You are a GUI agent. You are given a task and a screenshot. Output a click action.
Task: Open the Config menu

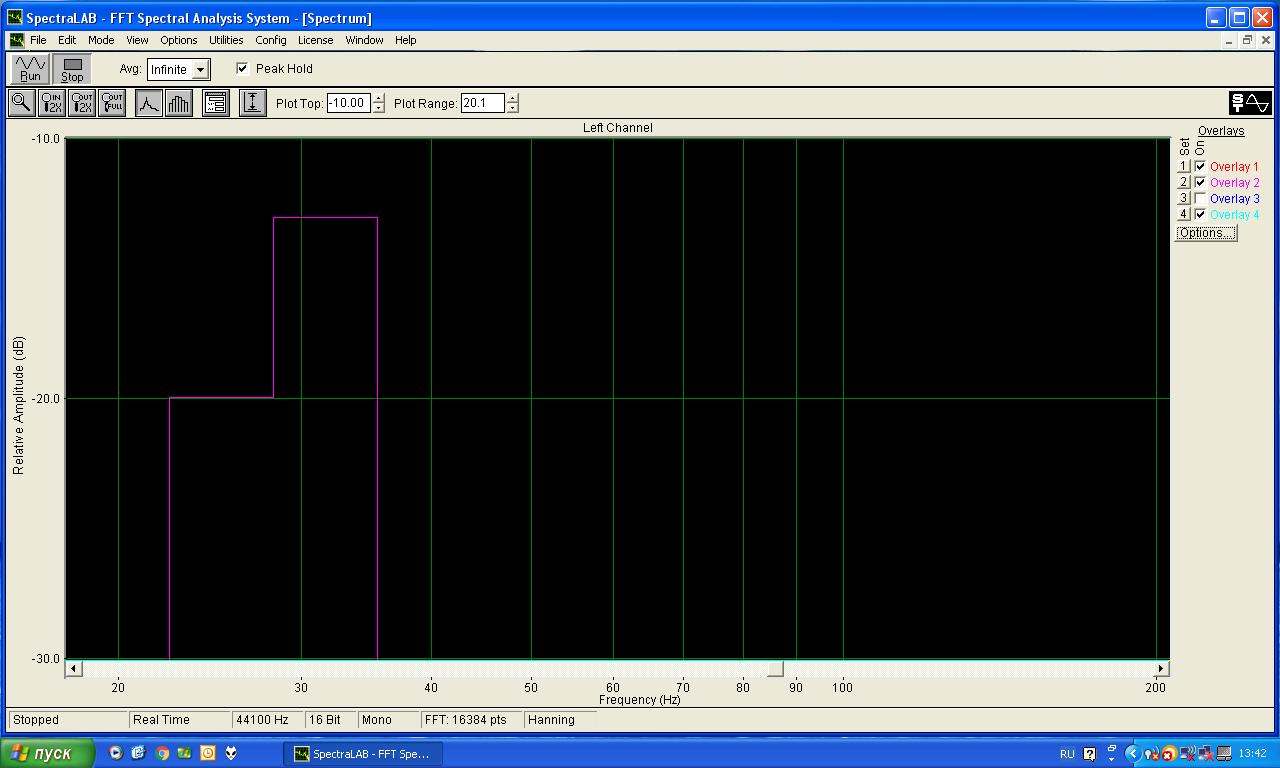click(x=270, y=40)
